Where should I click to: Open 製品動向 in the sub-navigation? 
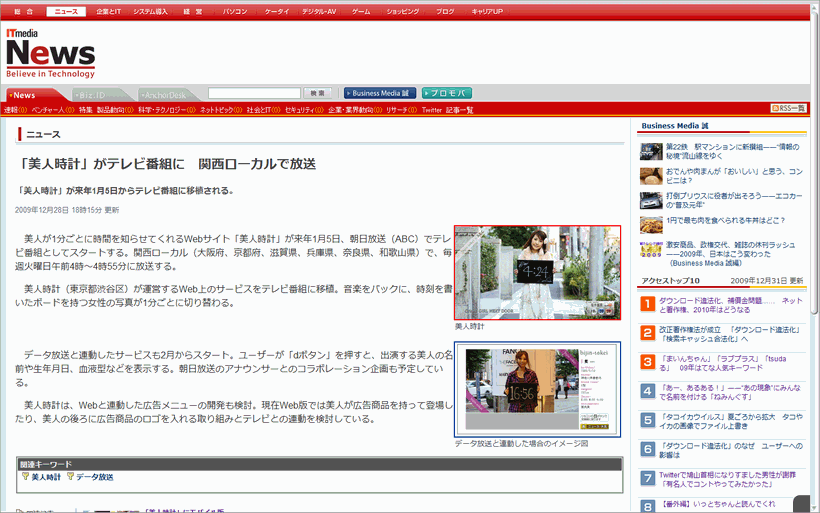(115, 110)
